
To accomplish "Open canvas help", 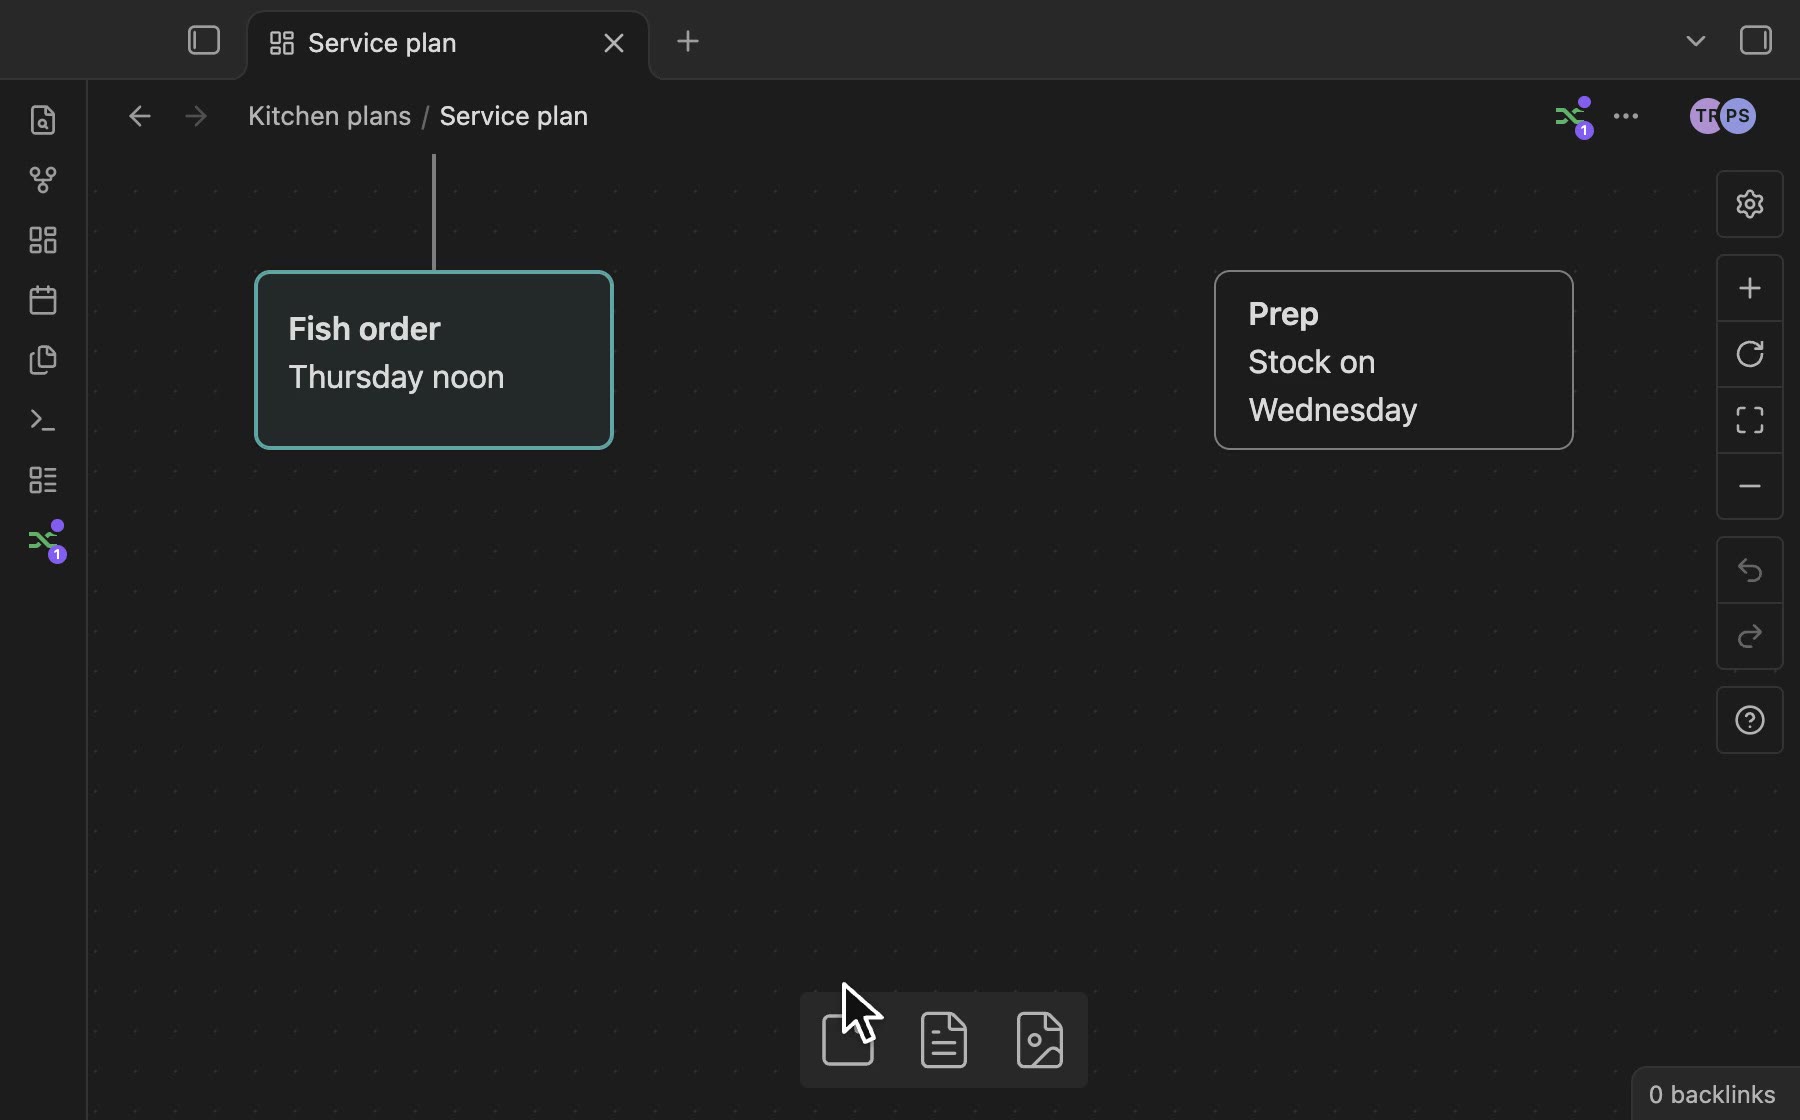I will point(1750,720).
